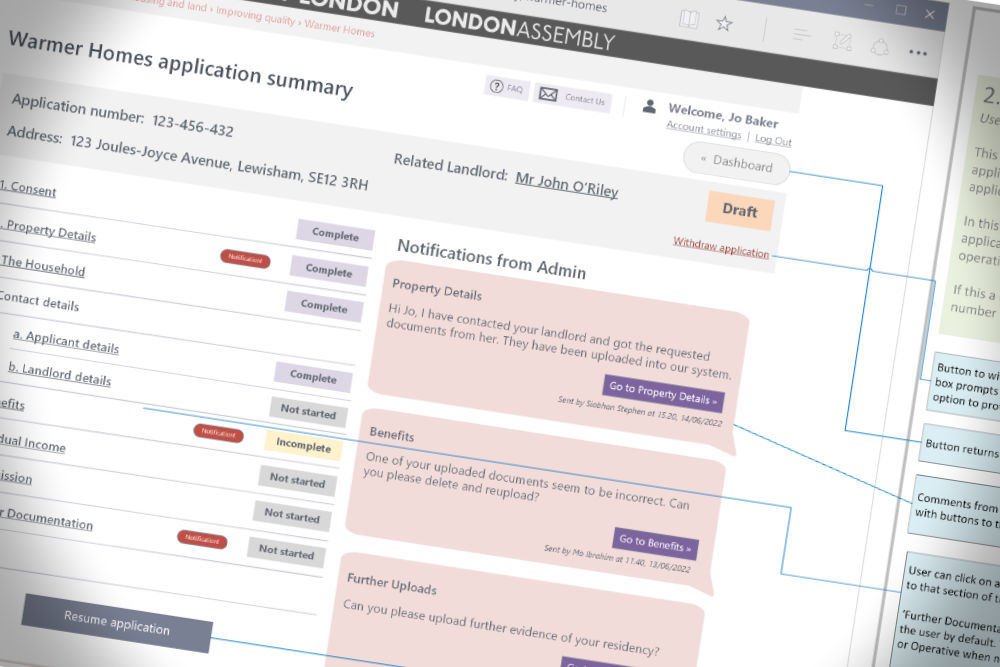Image resolution: width=1000 pixels, height=667 pixels.
Task: Click the web note pen icon
Action: [x=841, y=41]
